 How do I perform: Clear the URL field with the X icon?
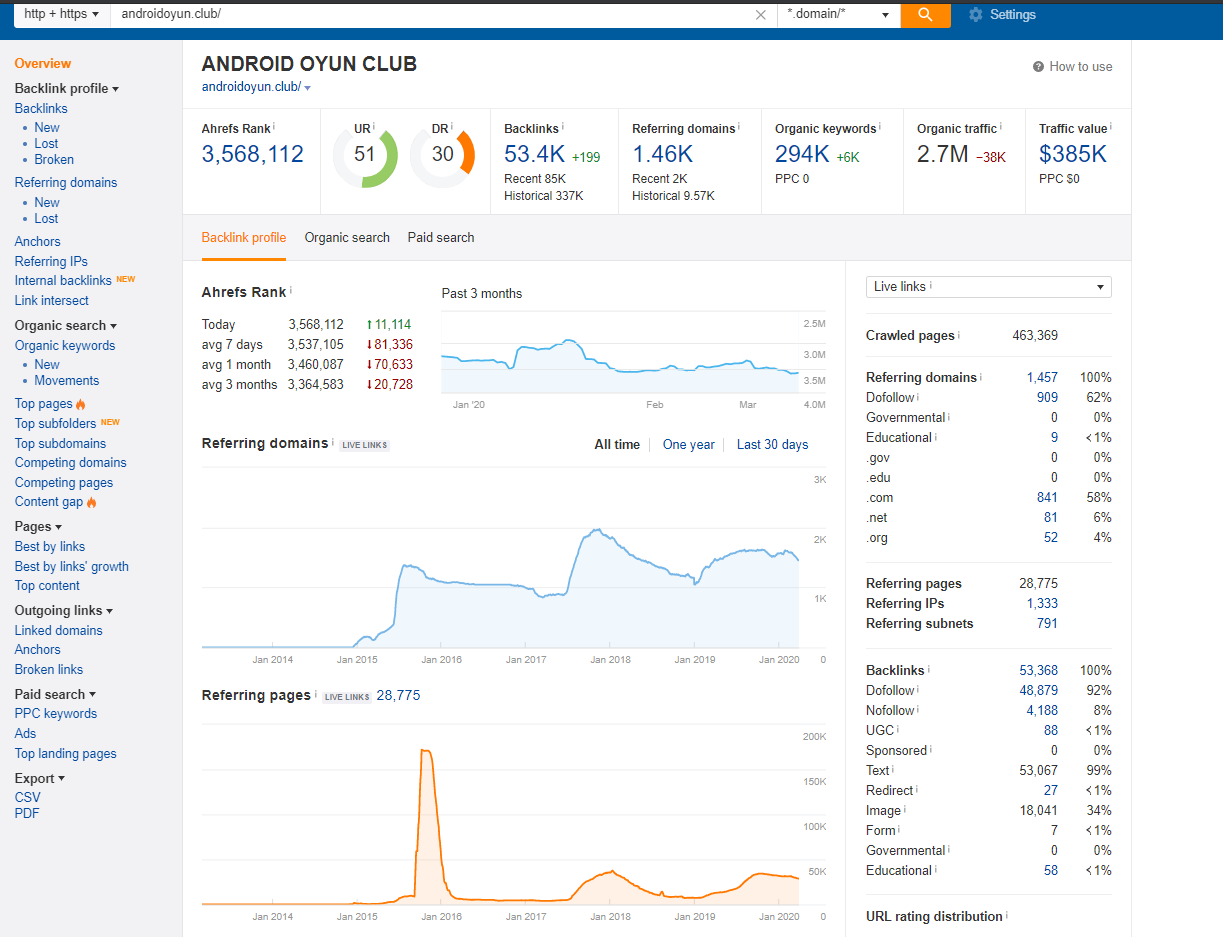(761, 15)
